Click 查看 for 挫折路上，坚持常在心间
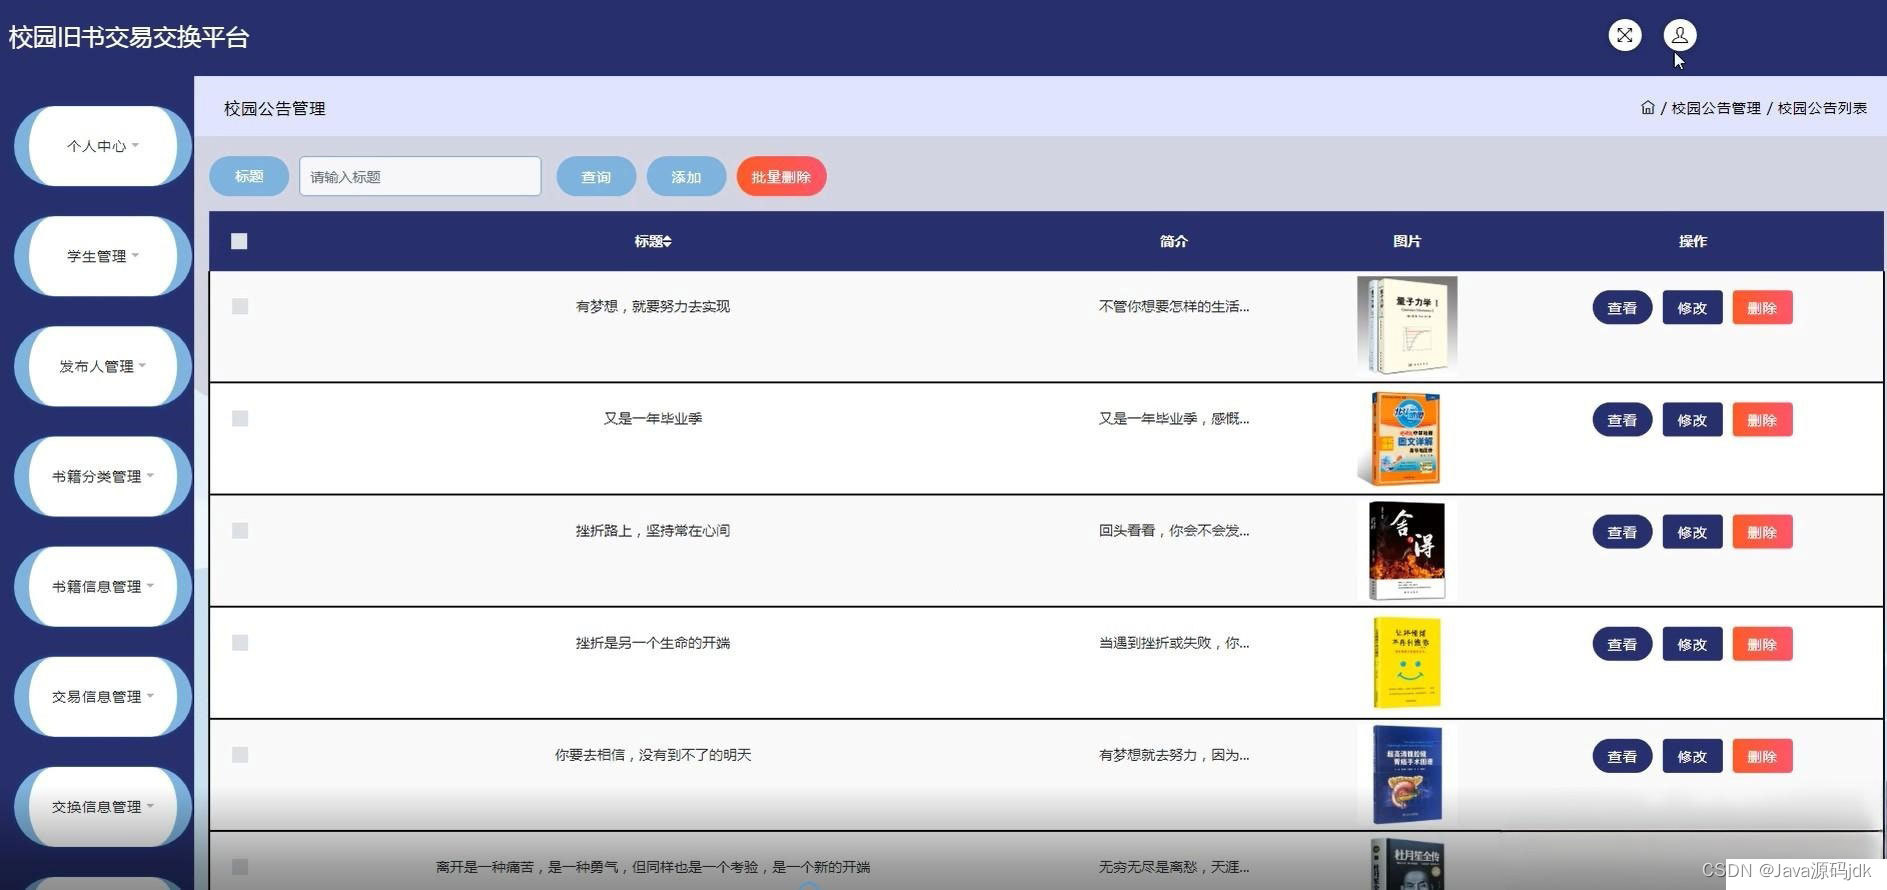The height and width of the screenshot is (890, 1887). 1622,532
